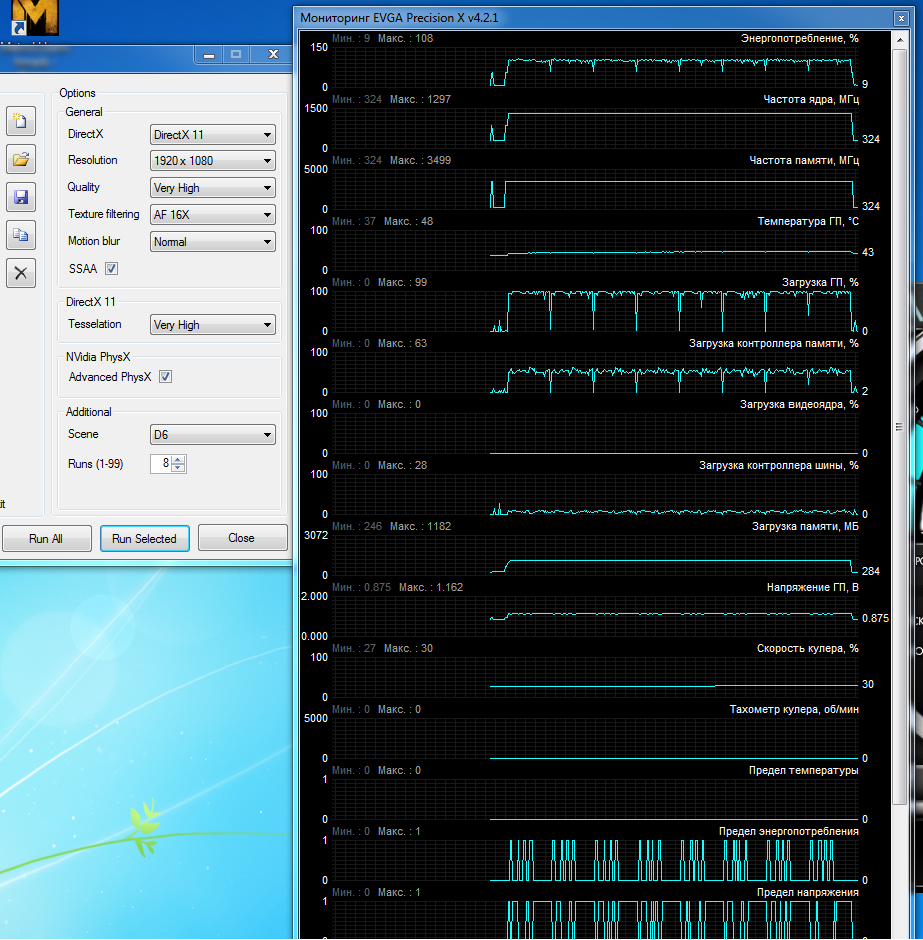The height and width of the screenshot is (940, 923).
Task: Click the Тахометр кулера, об/мин label
Action: (794, 710)
